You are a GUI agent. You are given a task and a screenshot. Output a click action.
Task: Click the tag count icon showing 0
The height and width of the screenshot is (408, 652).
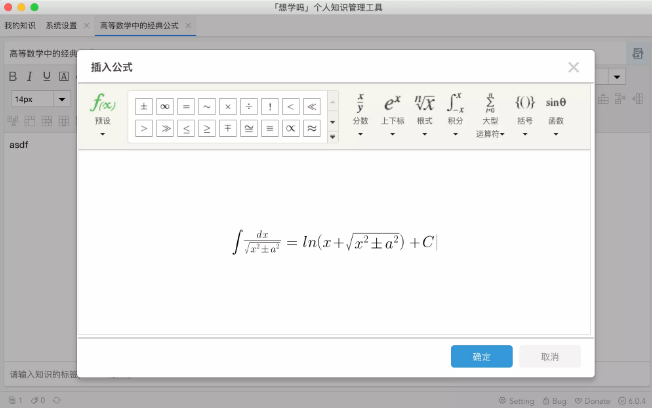pos(38,400)
